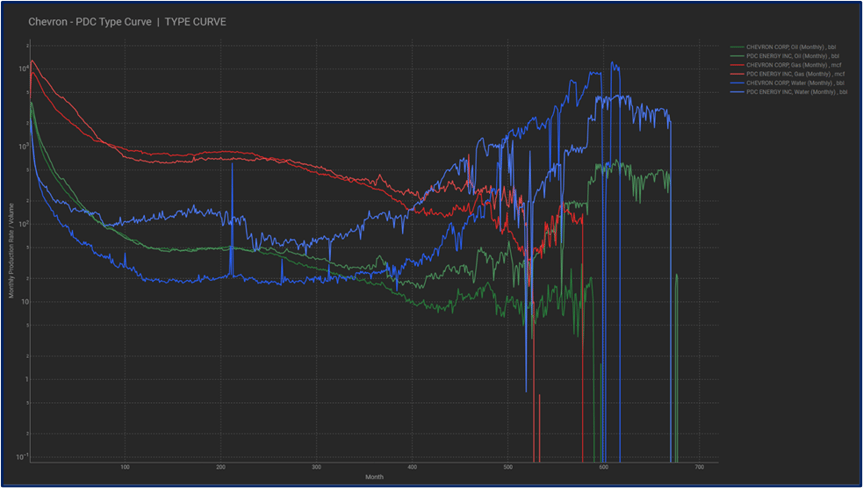Toggle PDC ENERGY INC Water (Monthly) legend entry
This screenshot has height=488, width=863.
pos(789,92)
